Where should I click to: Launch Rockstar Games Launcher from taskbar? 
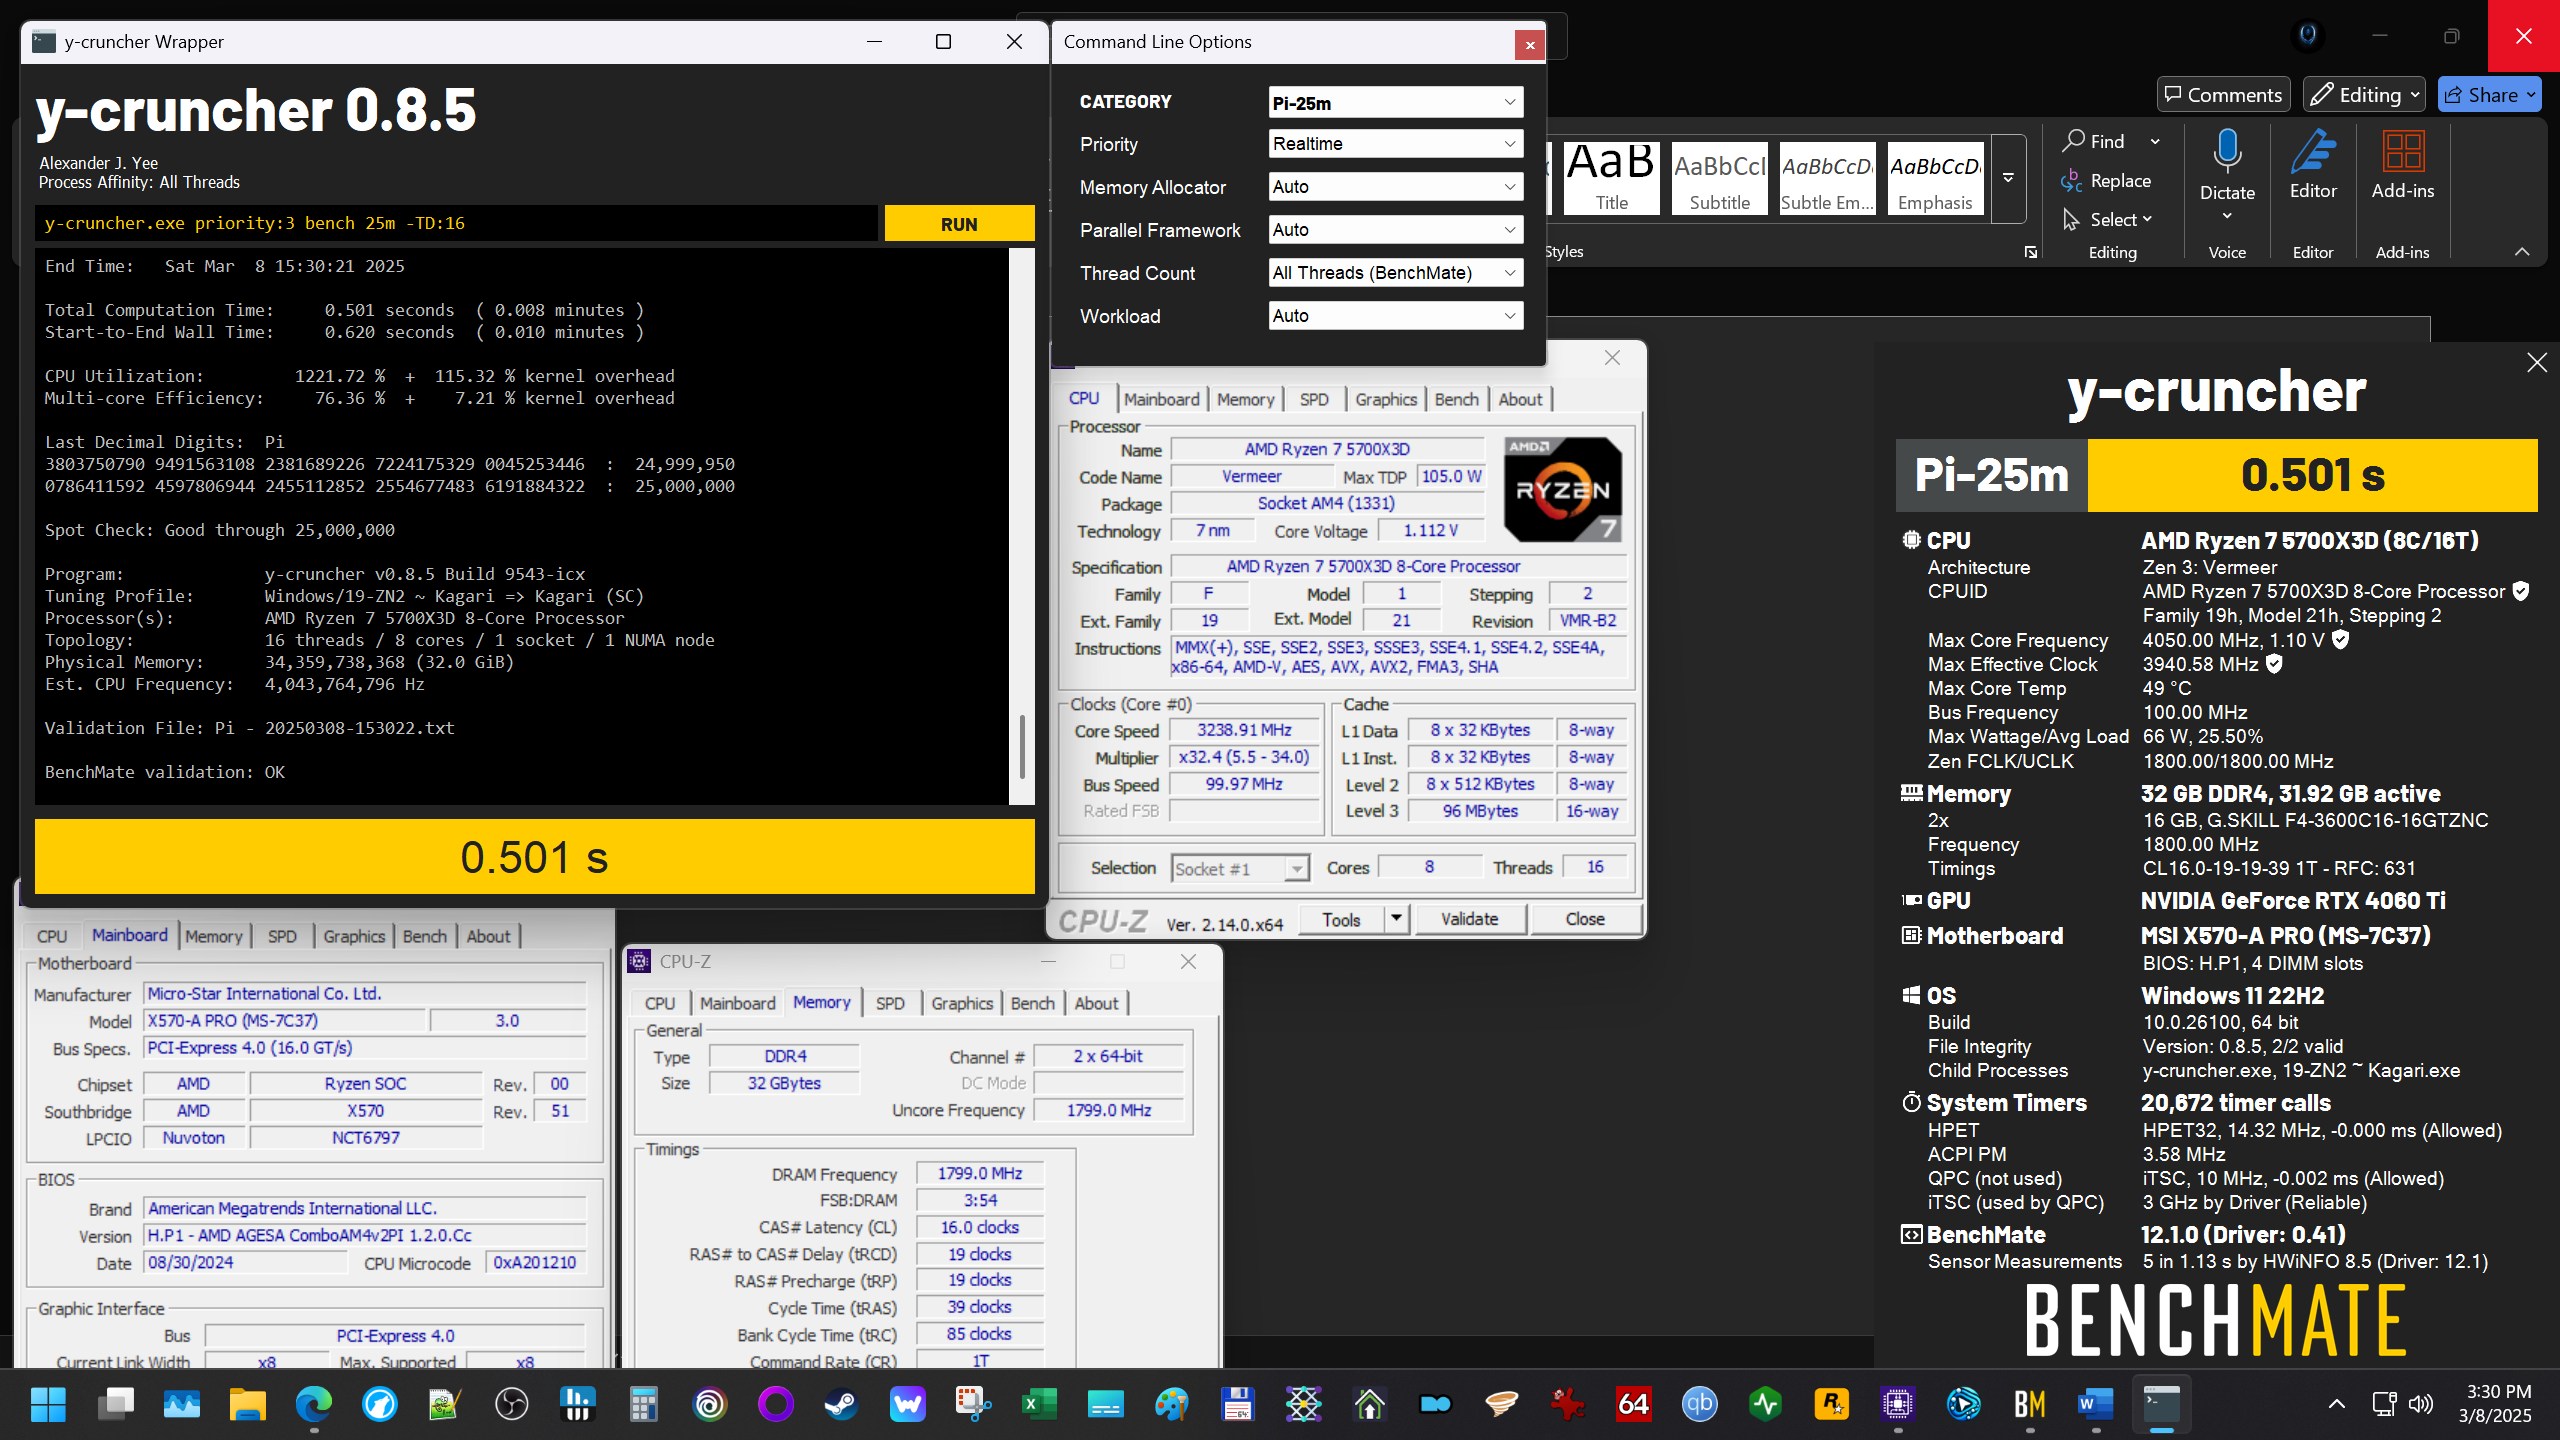1831,1405
